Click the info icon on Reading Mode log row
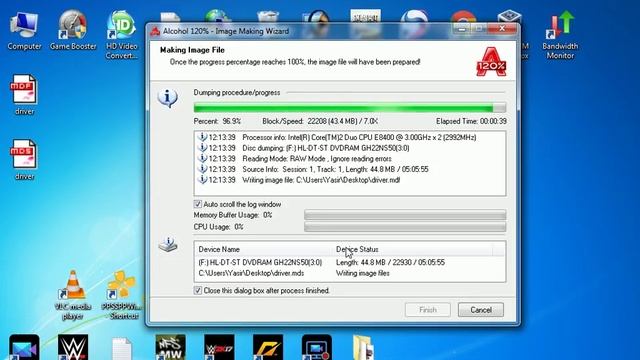This screenshot has width=640, height=360. 202,158
